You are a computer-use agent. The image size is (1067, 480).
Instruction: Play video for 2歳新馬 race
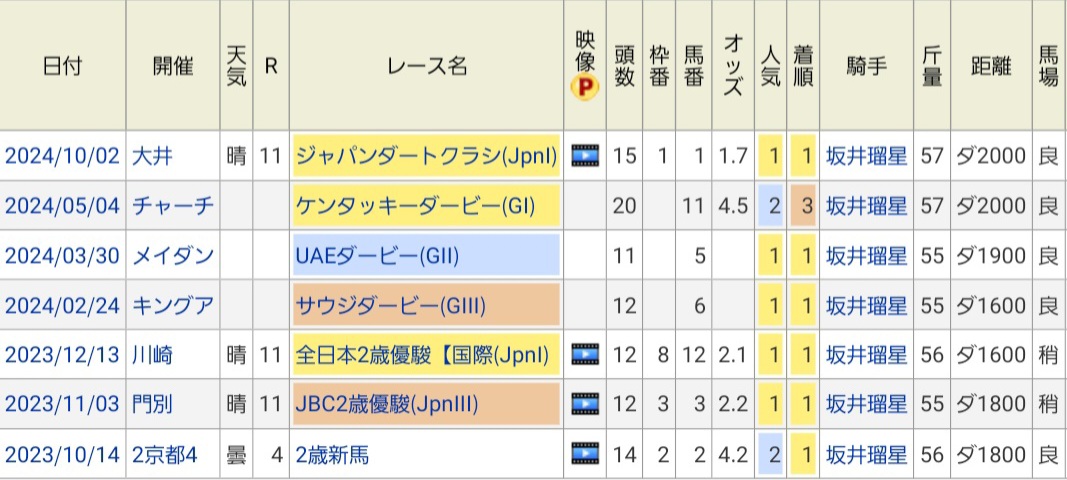pos(585,454)
